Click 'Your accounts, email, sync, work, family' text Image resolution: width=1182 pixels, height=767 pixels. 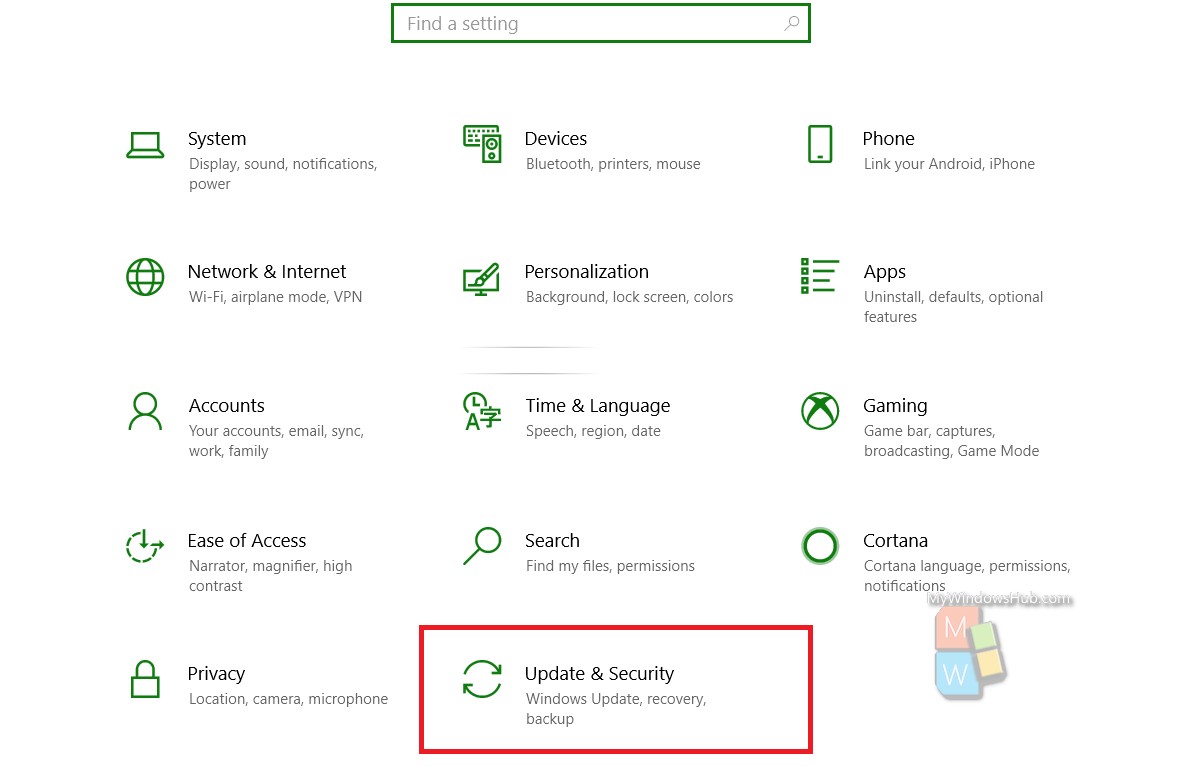277,441
